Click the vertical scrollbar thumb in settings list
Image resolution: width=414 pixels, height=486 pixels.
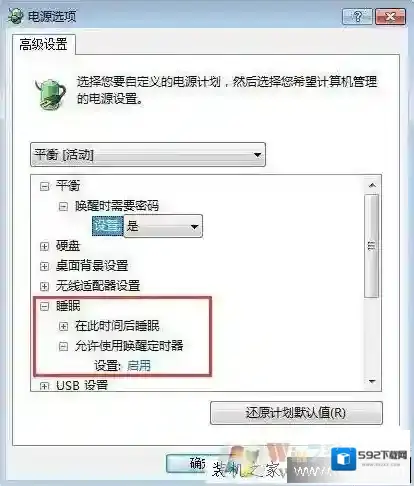point(372,246)
